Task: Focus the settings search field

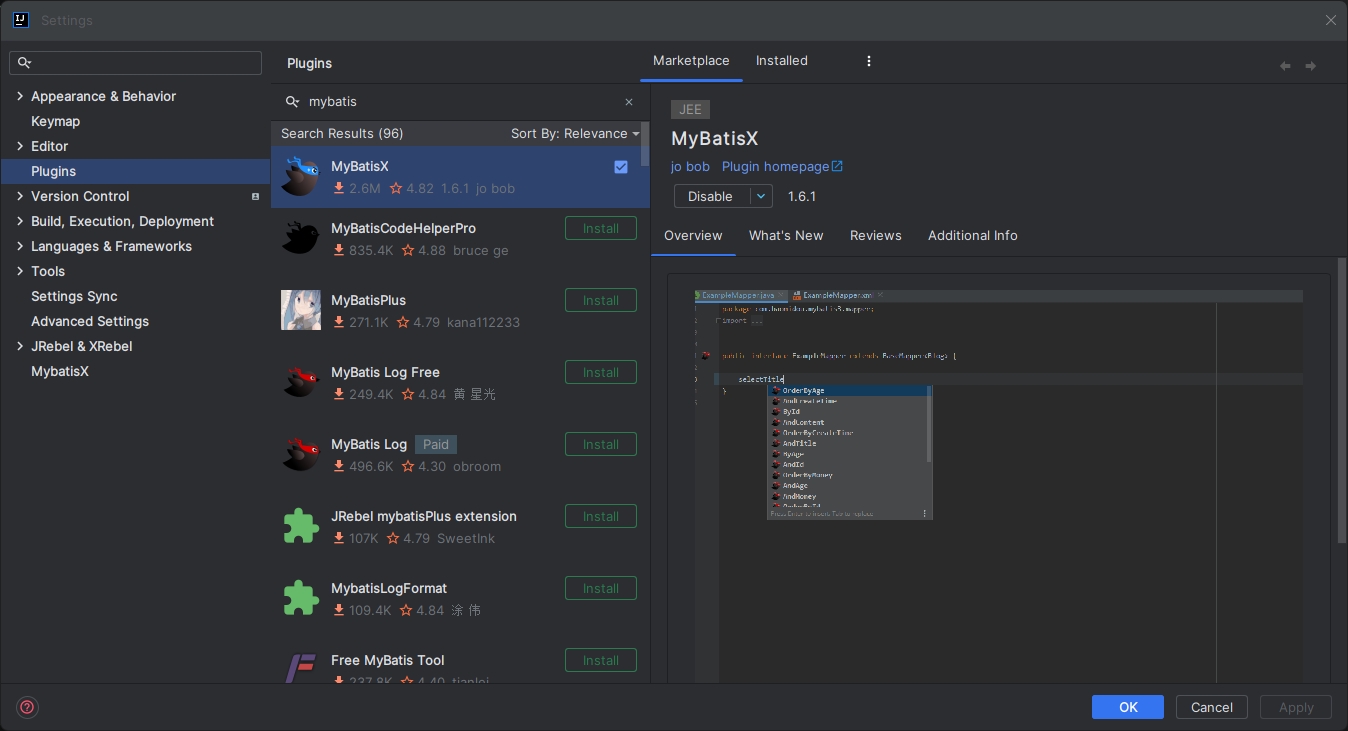Action: coord(135,63)
